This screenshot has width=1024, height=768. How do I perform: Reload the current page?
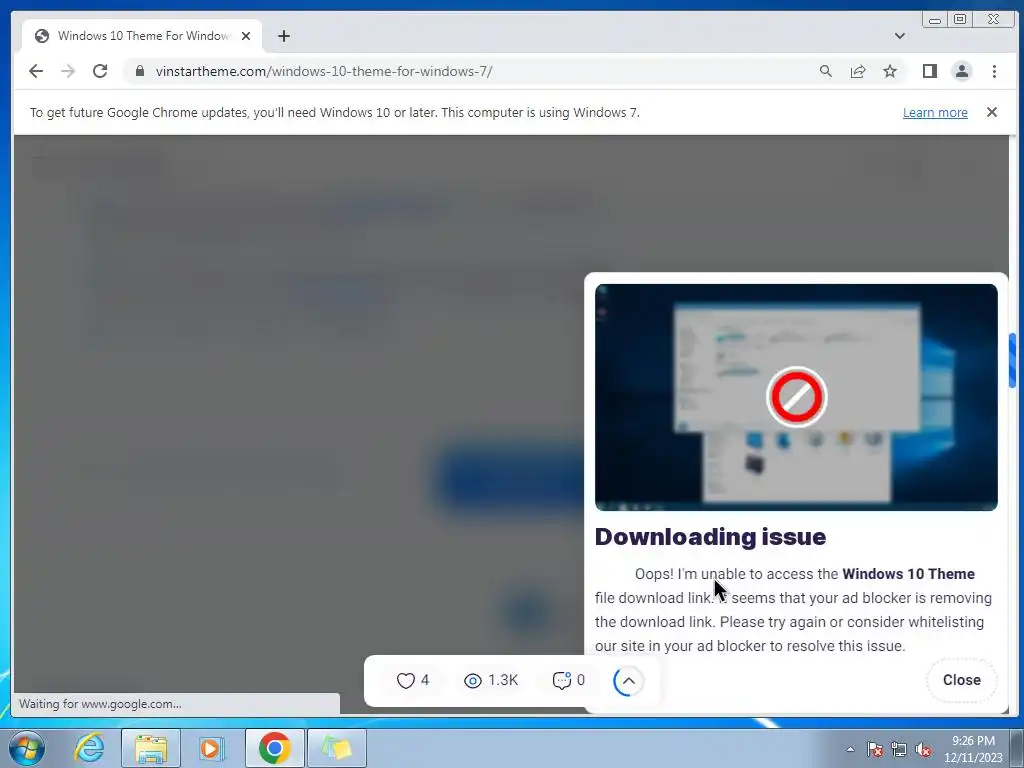pos(100,71)
